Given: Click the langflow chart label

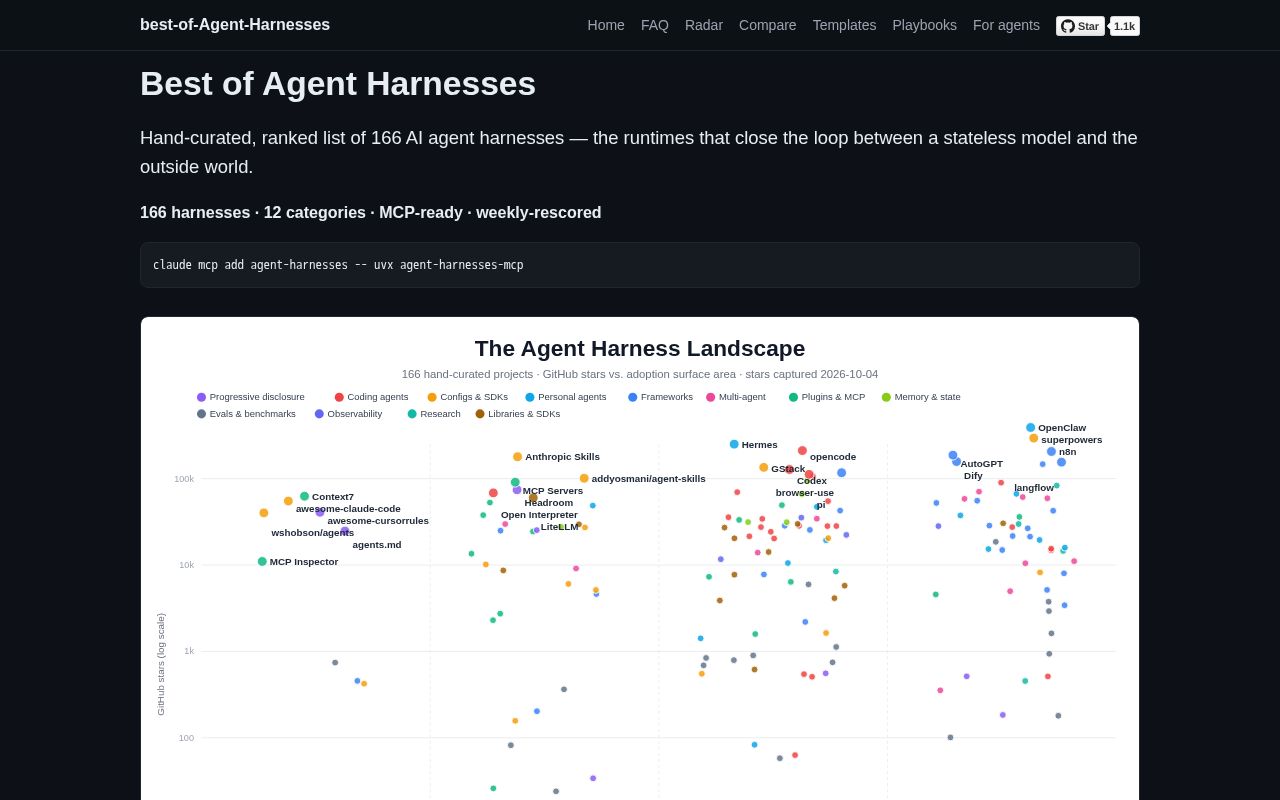Looking at the screenshot, I should click(1034, 488).
